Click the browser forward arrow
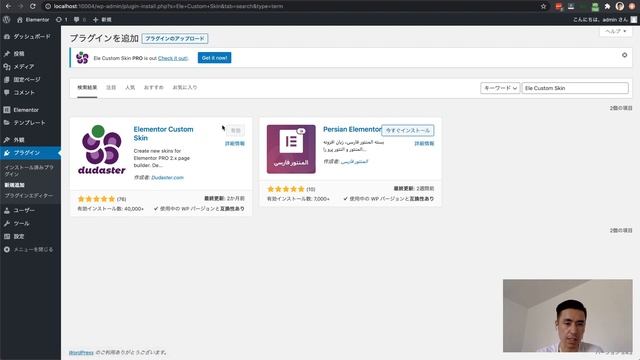The height and width of the screenshot is (360, 640). click(x=20, y=6)
